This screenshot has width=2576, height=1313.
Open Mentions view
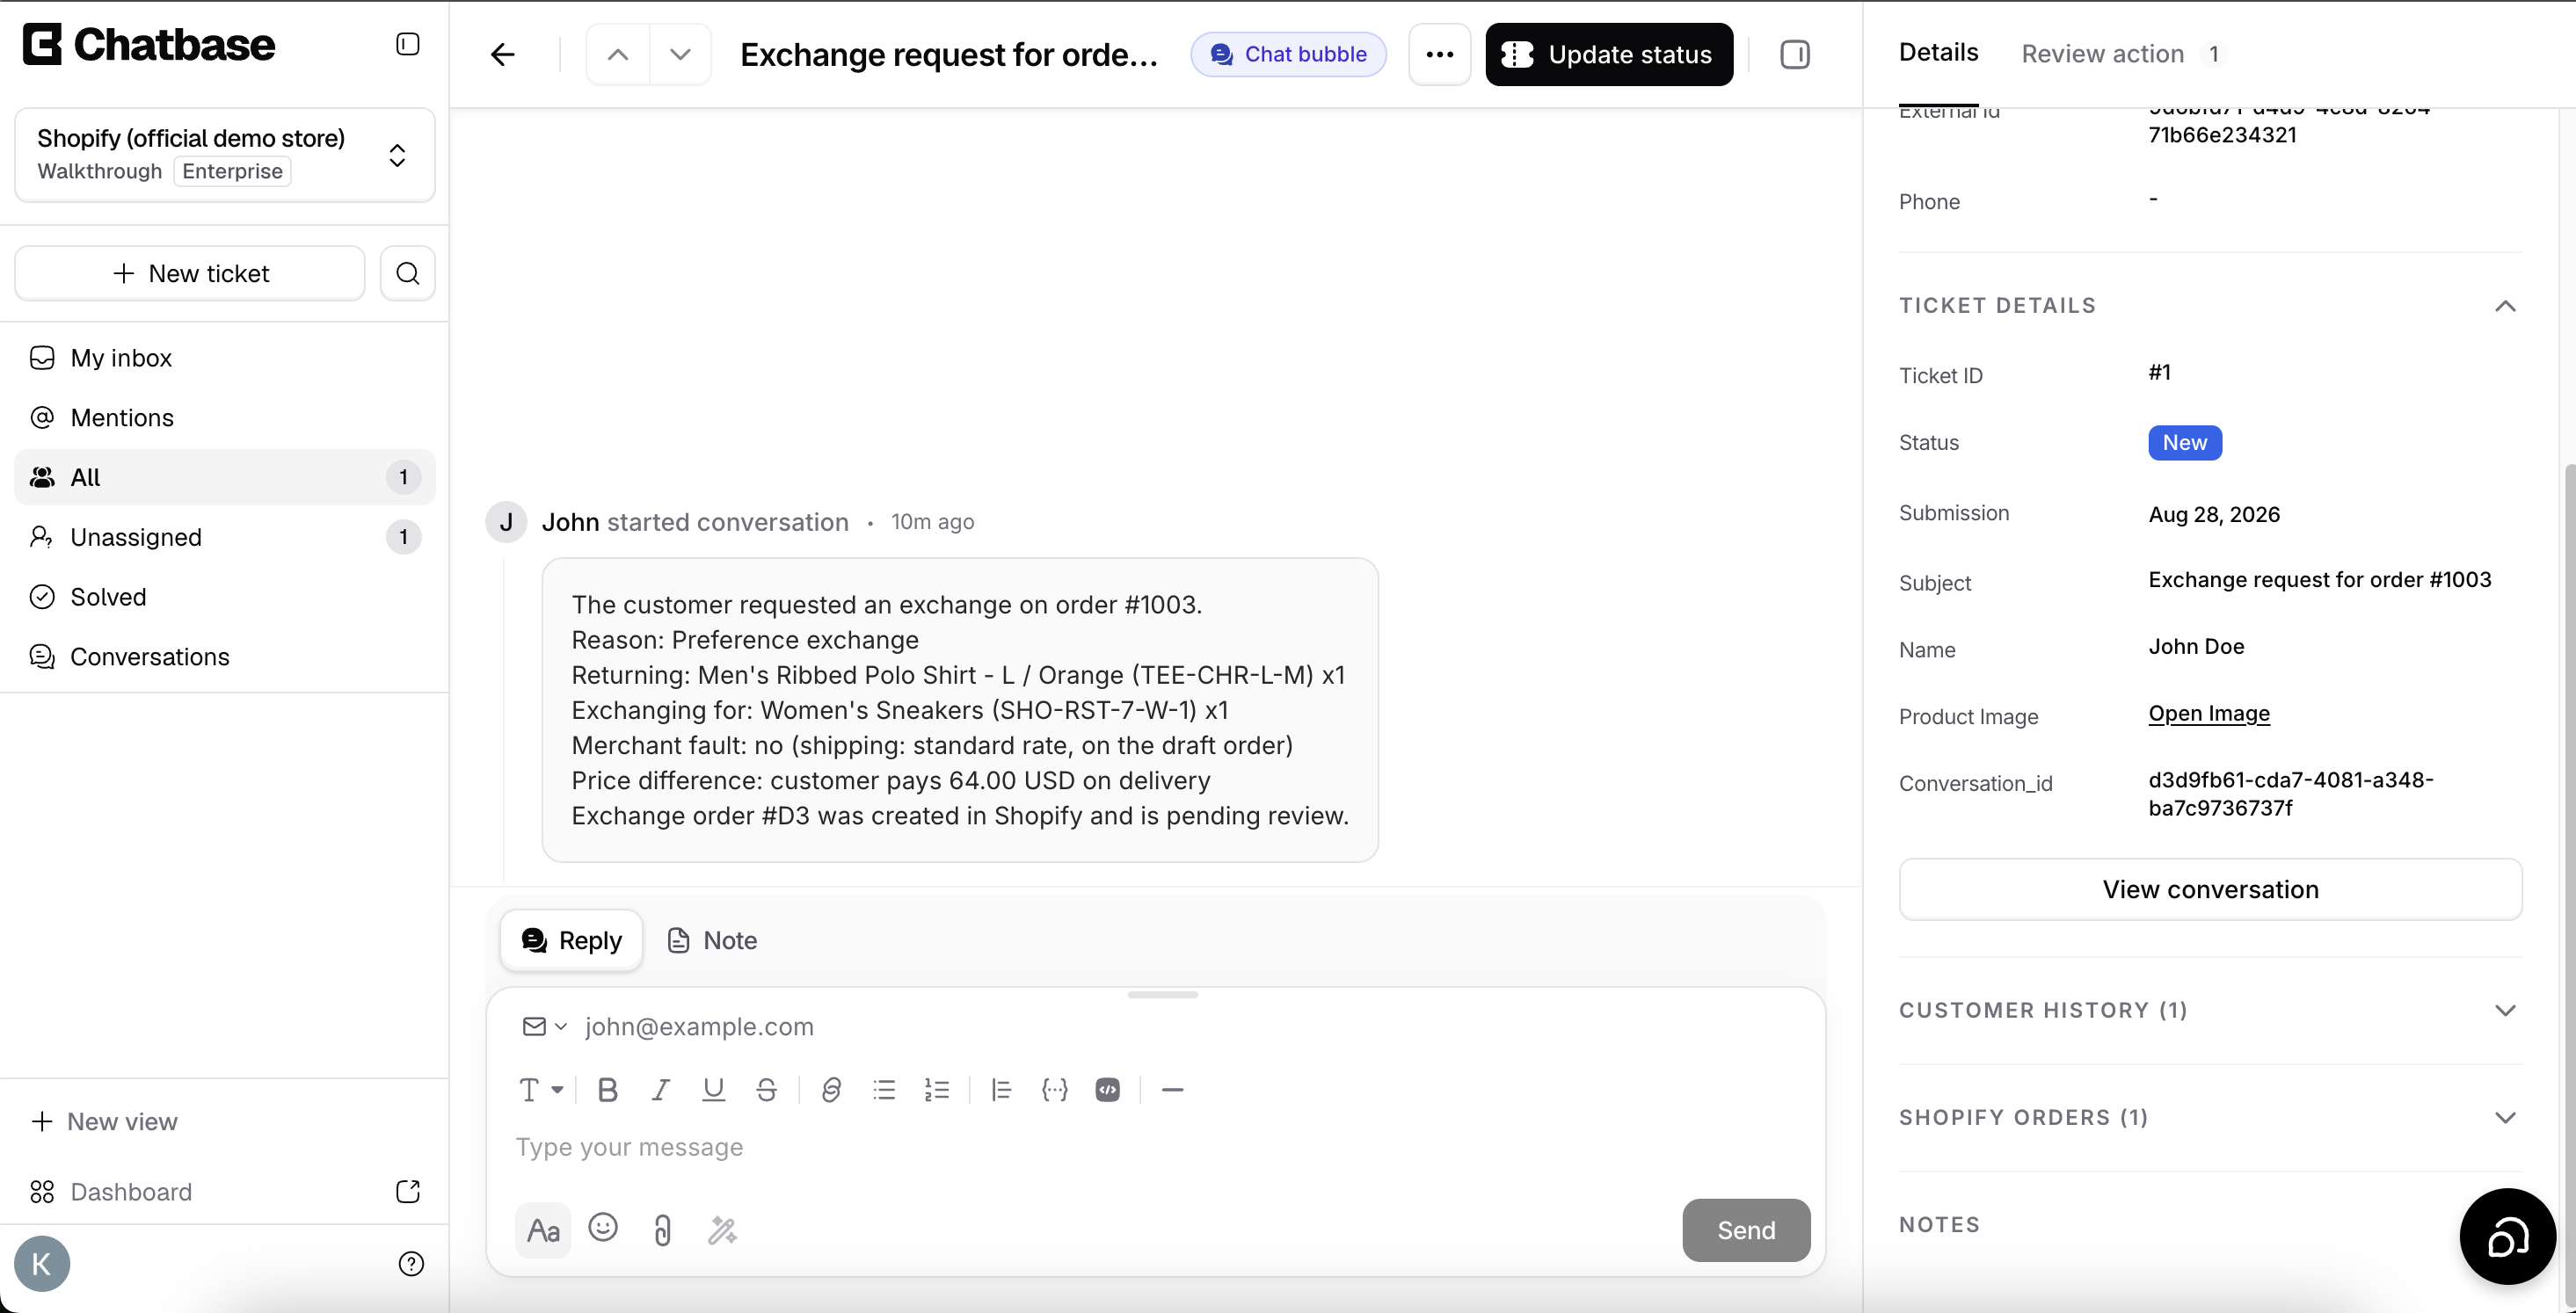point(225,418)
